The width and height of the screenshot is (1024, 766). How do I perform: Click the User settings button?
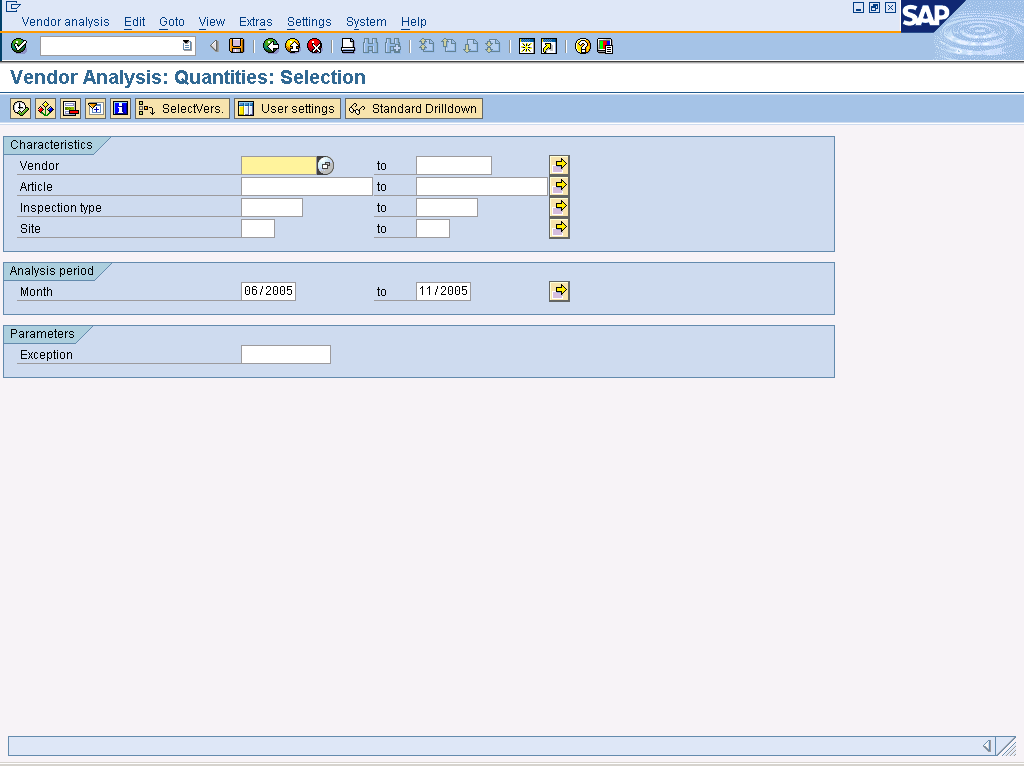pos(287,108)
